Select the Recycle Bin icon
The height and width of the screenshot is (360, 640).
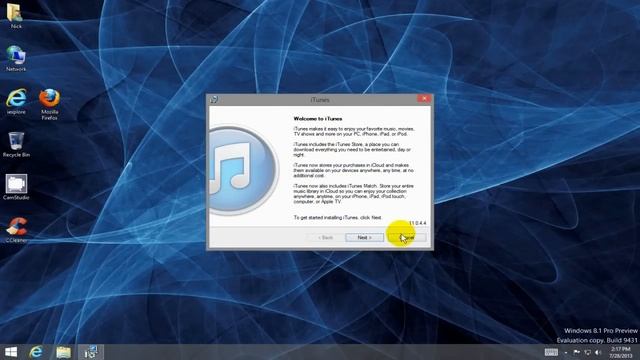point(16,144)
